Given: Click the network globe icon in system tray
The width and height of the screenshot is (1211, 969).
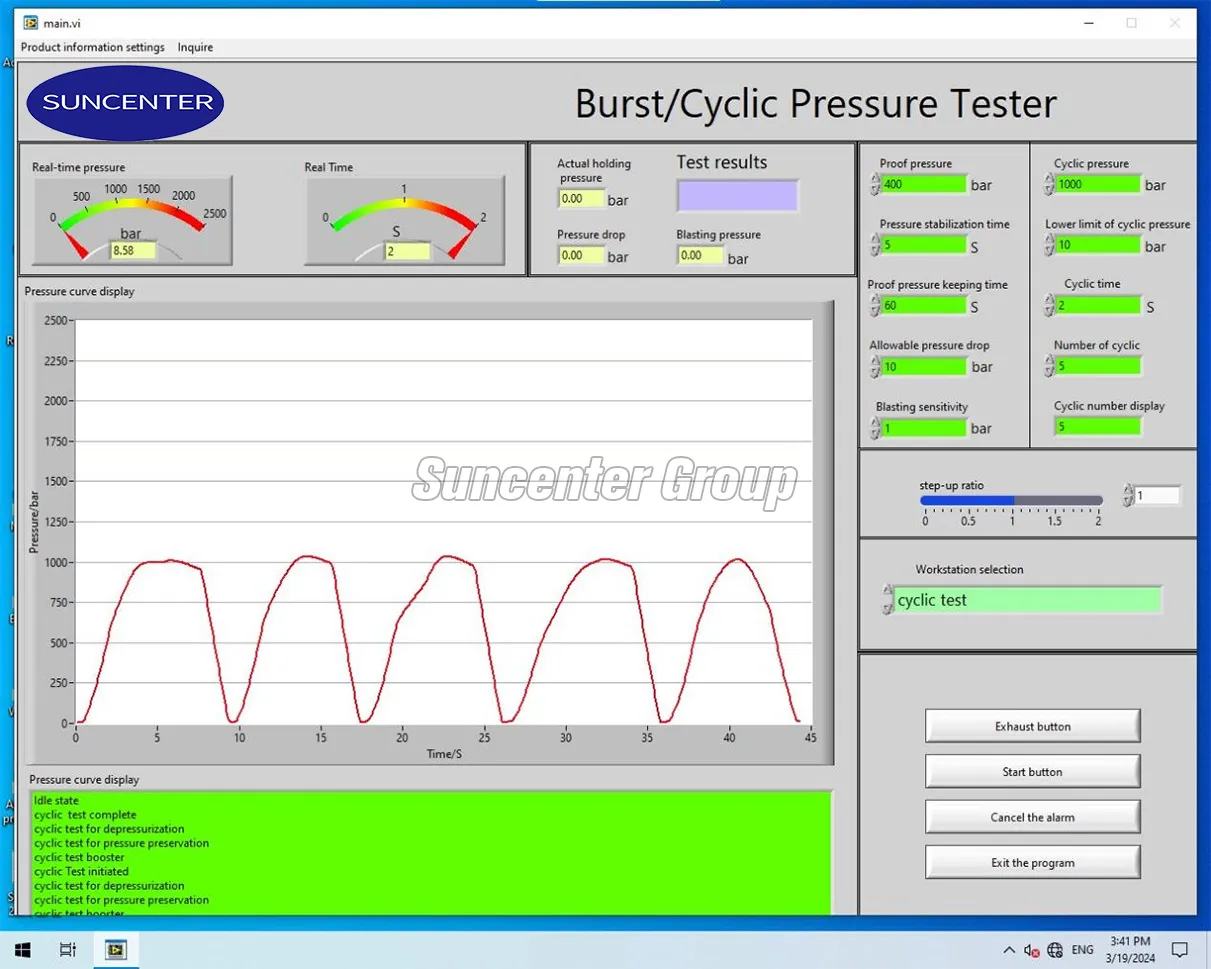Looking at the screenshot, I should click(x=1056, y=950).
